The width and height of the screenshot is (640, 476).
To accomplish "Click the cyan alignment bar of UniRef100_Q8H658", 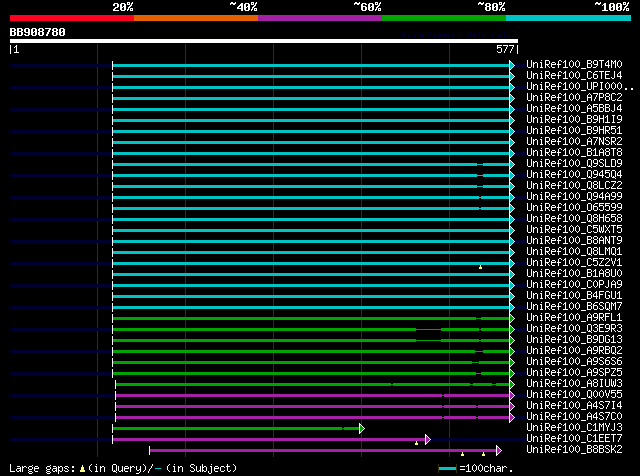I will pyautogui.click(x=311, y=220).
